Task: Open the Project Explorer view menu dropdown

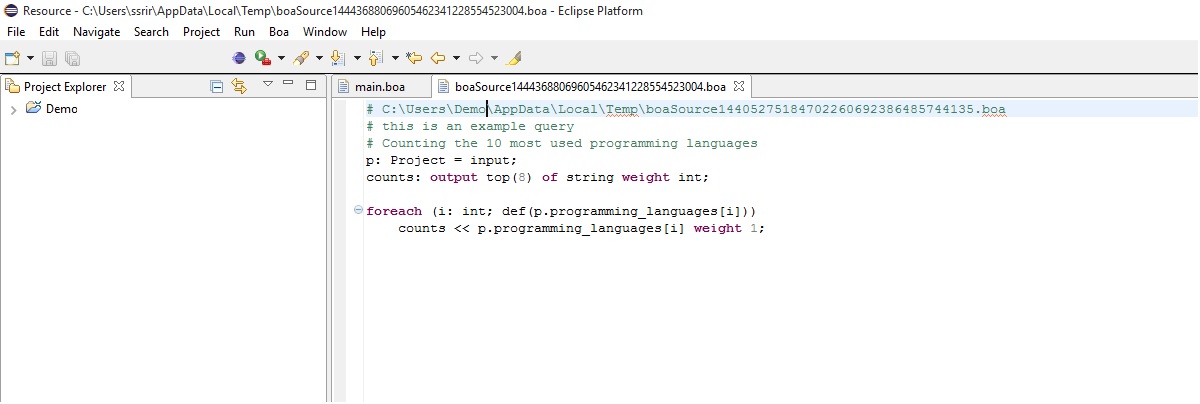Action: [x=267, y=85]
